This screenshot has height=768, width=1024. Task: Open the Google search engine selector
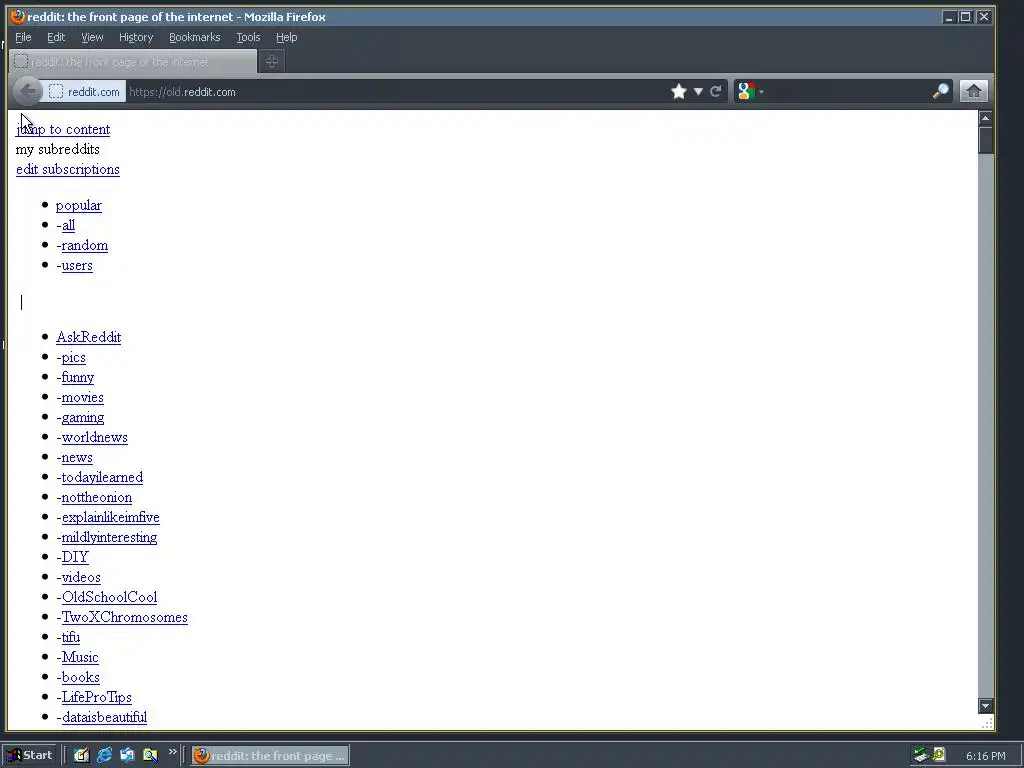(x=749, y=91)
